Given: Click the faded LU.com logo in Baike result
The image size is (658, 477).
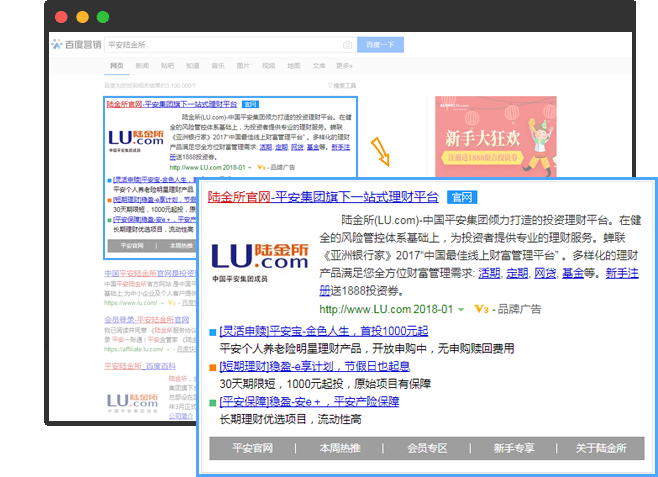Looking at the screenshot, I should point(133,402).
